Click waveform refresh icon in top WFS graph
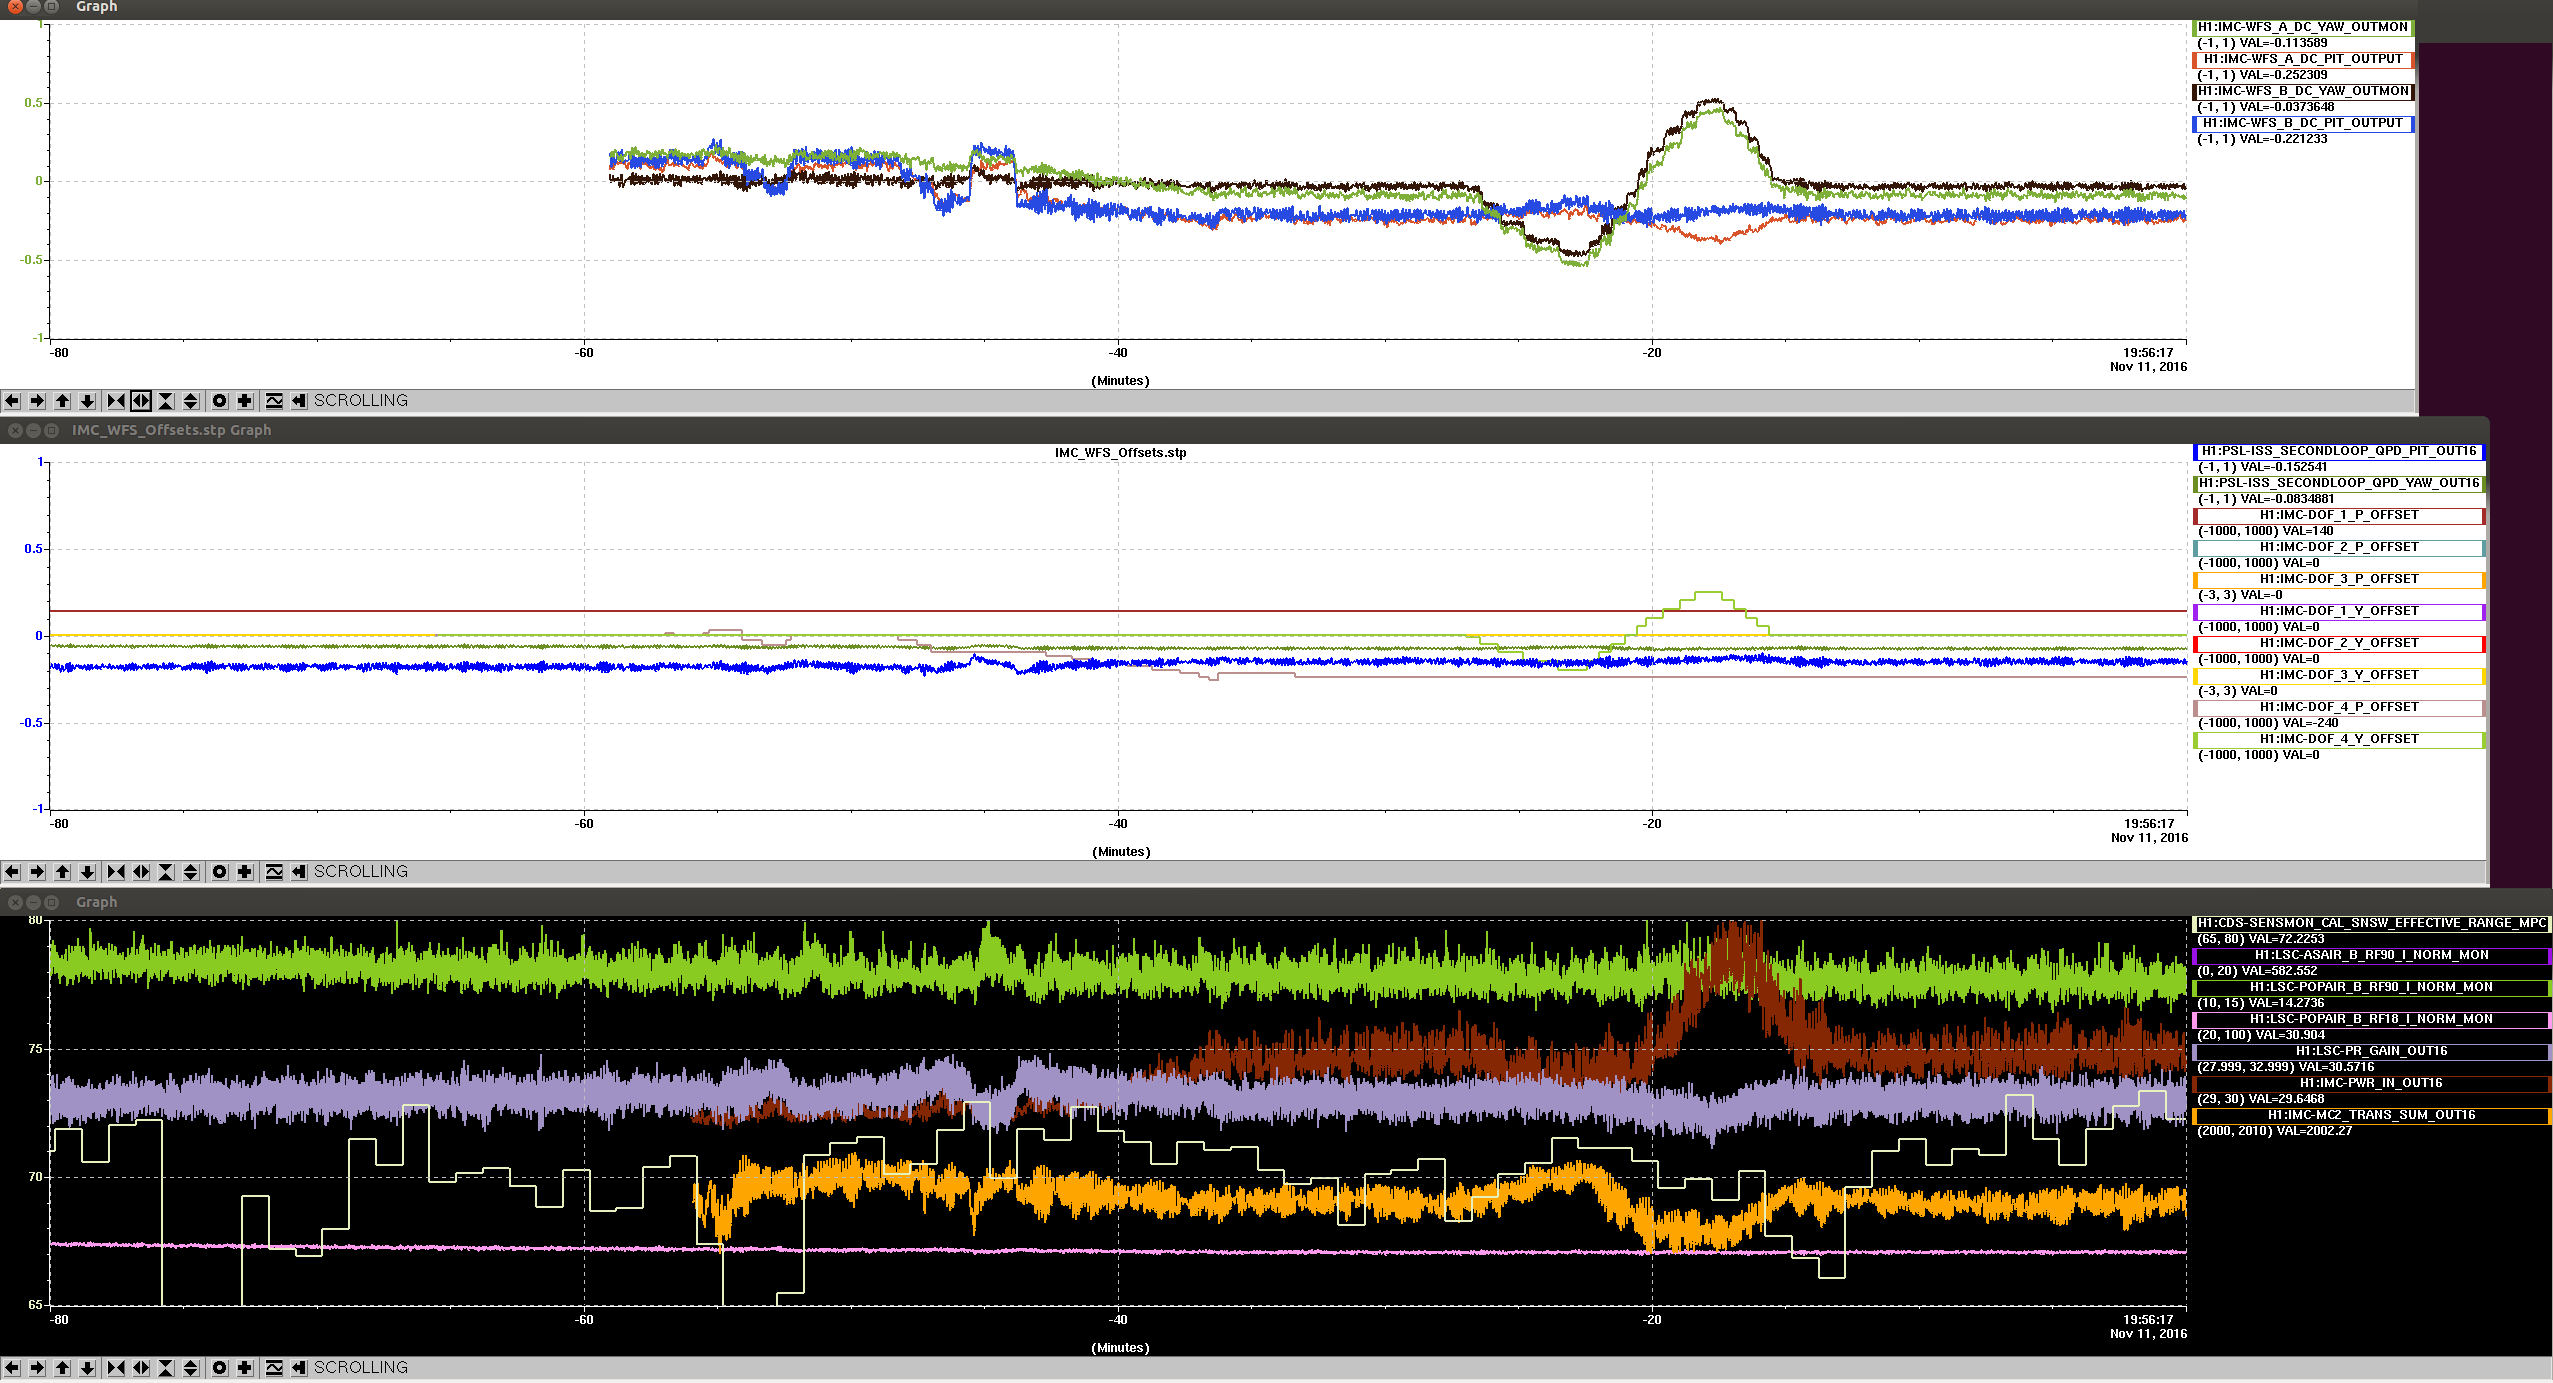Image resolution: width=2553 pixels, height=1383 pixels. tap(274, 401)
